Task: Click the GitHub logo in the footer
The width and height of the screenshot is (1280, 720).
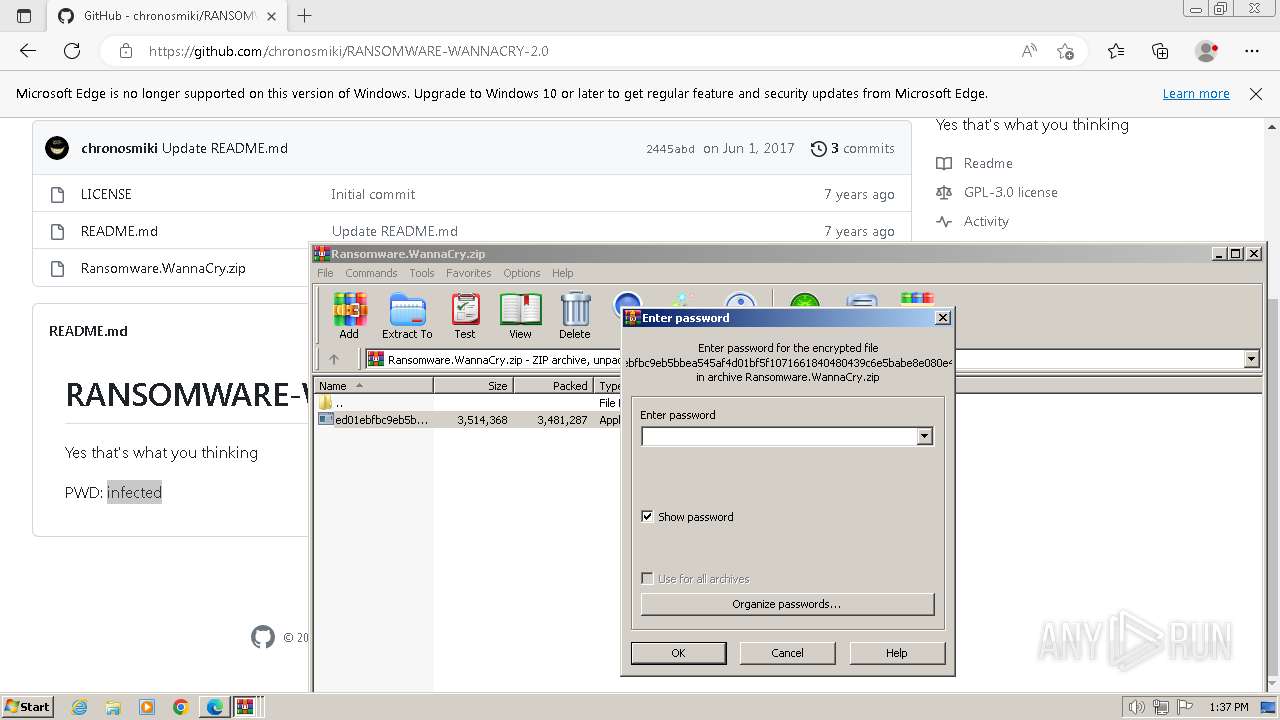Action: (263, 637)
